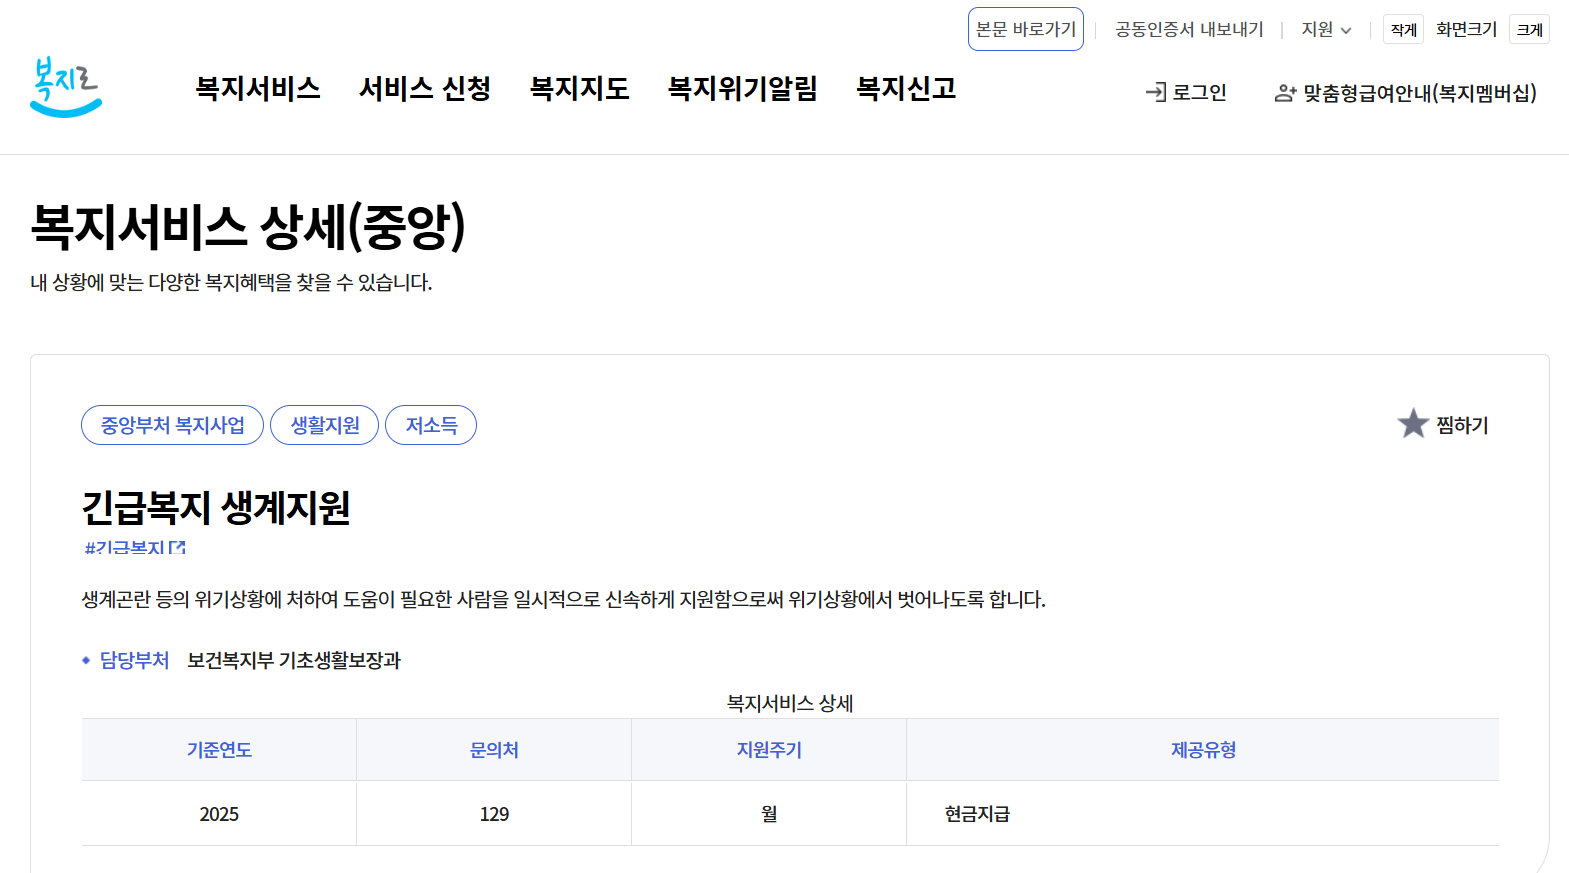This screenshot has width=1569, height=873.
Task: Select the 중앙부처 복지사업 tag
Action: [x=172, y=425]
